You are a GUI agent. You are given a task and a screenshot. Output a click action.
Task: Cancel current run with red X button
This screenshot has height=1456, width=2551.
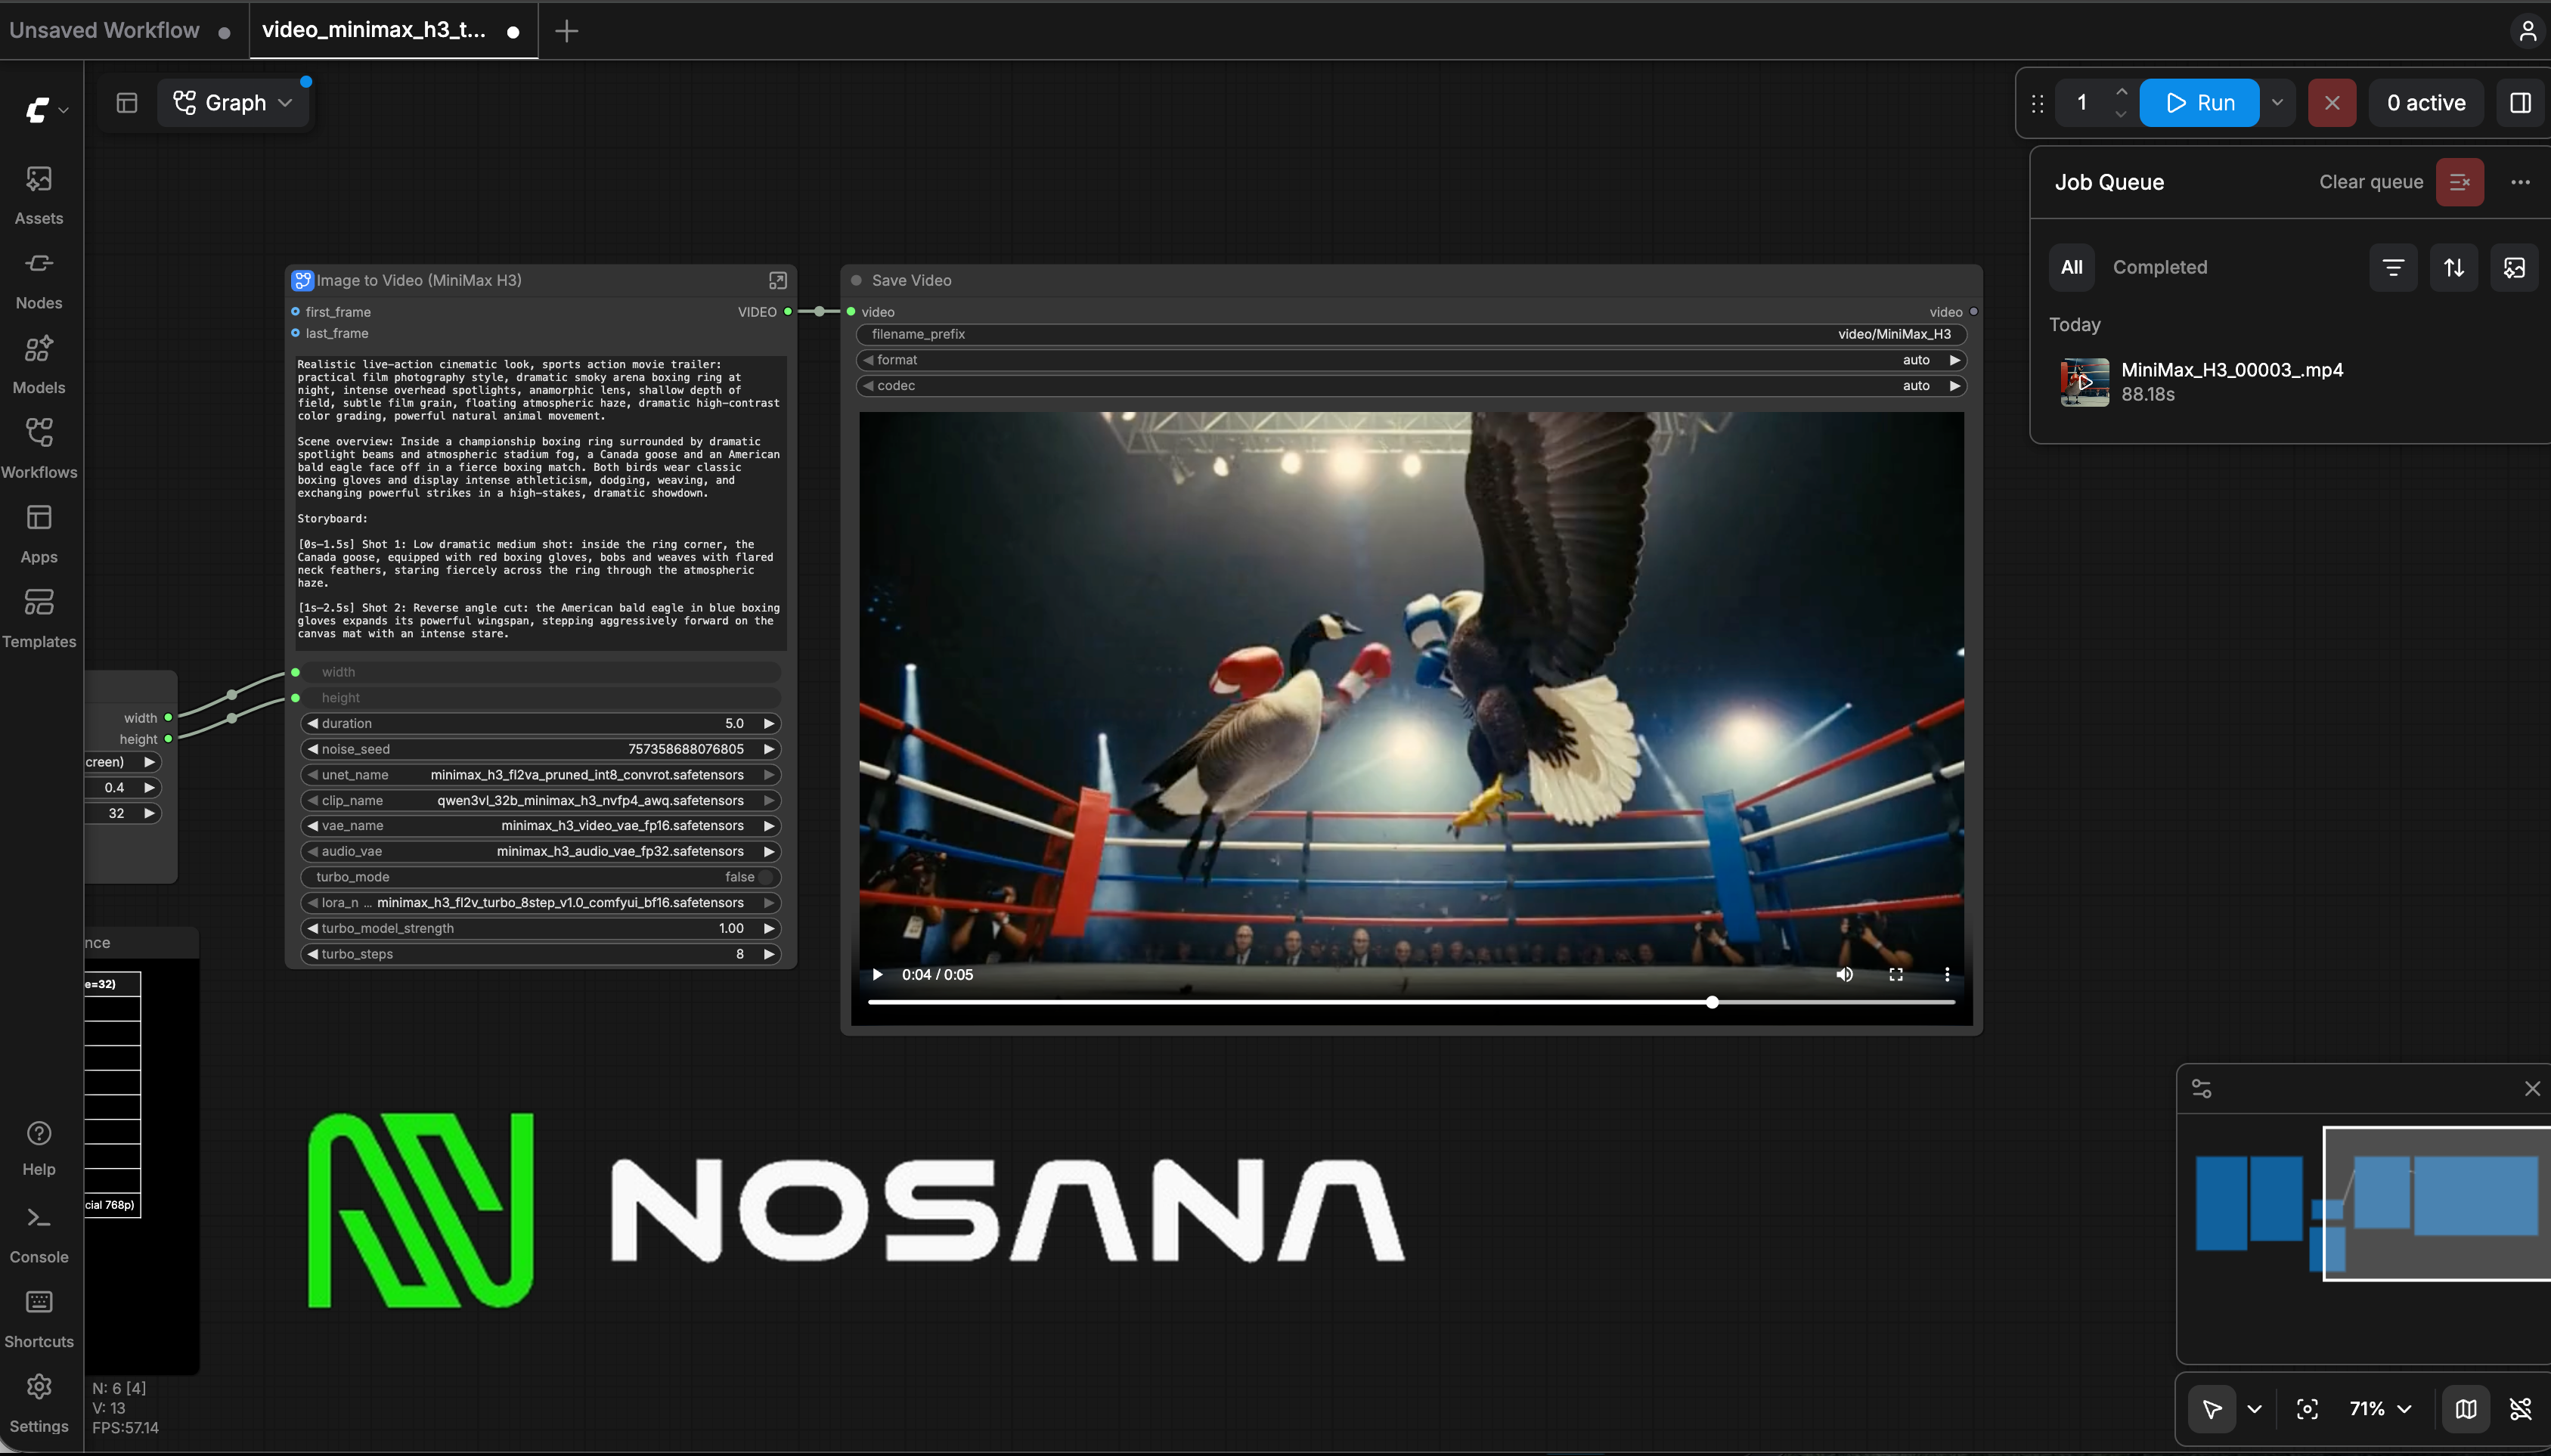point(2331,103)
